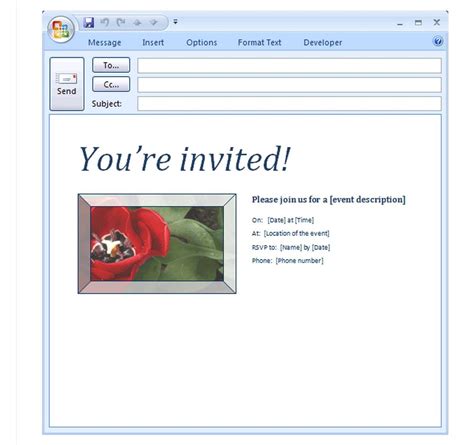Open address book with To... button
This screenshot has height=445, width=474.
(111, 65)
